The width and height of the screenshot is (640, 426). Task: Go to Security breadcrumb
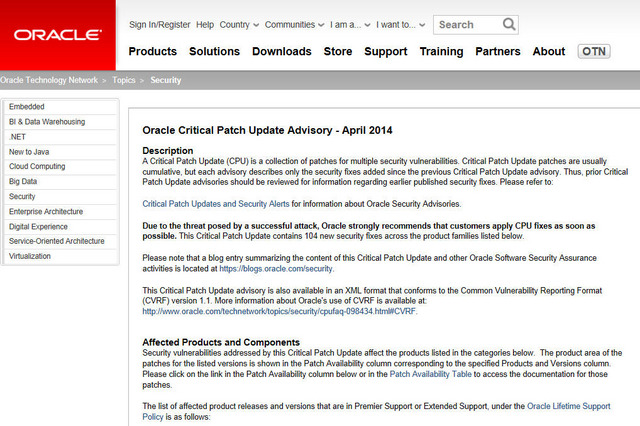tap(165, 80)
